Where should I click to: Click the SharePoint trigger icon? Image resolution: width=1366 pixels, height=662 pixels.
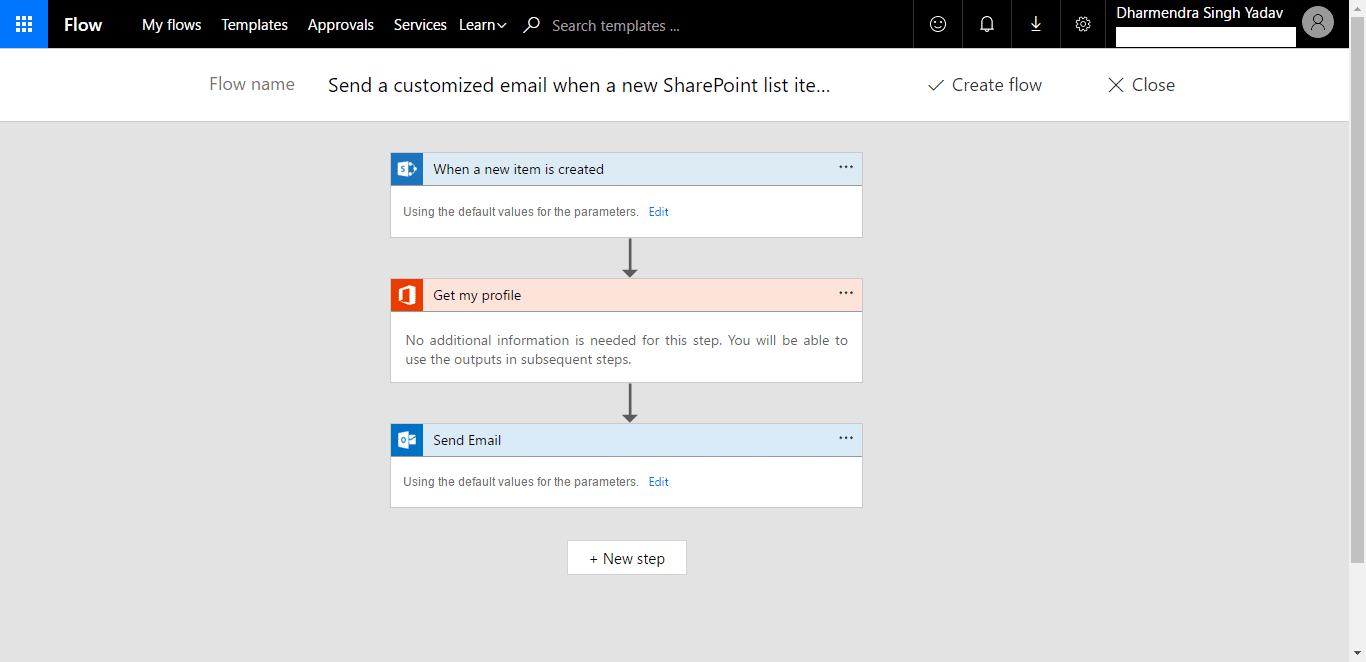click(x=407, y=169)
